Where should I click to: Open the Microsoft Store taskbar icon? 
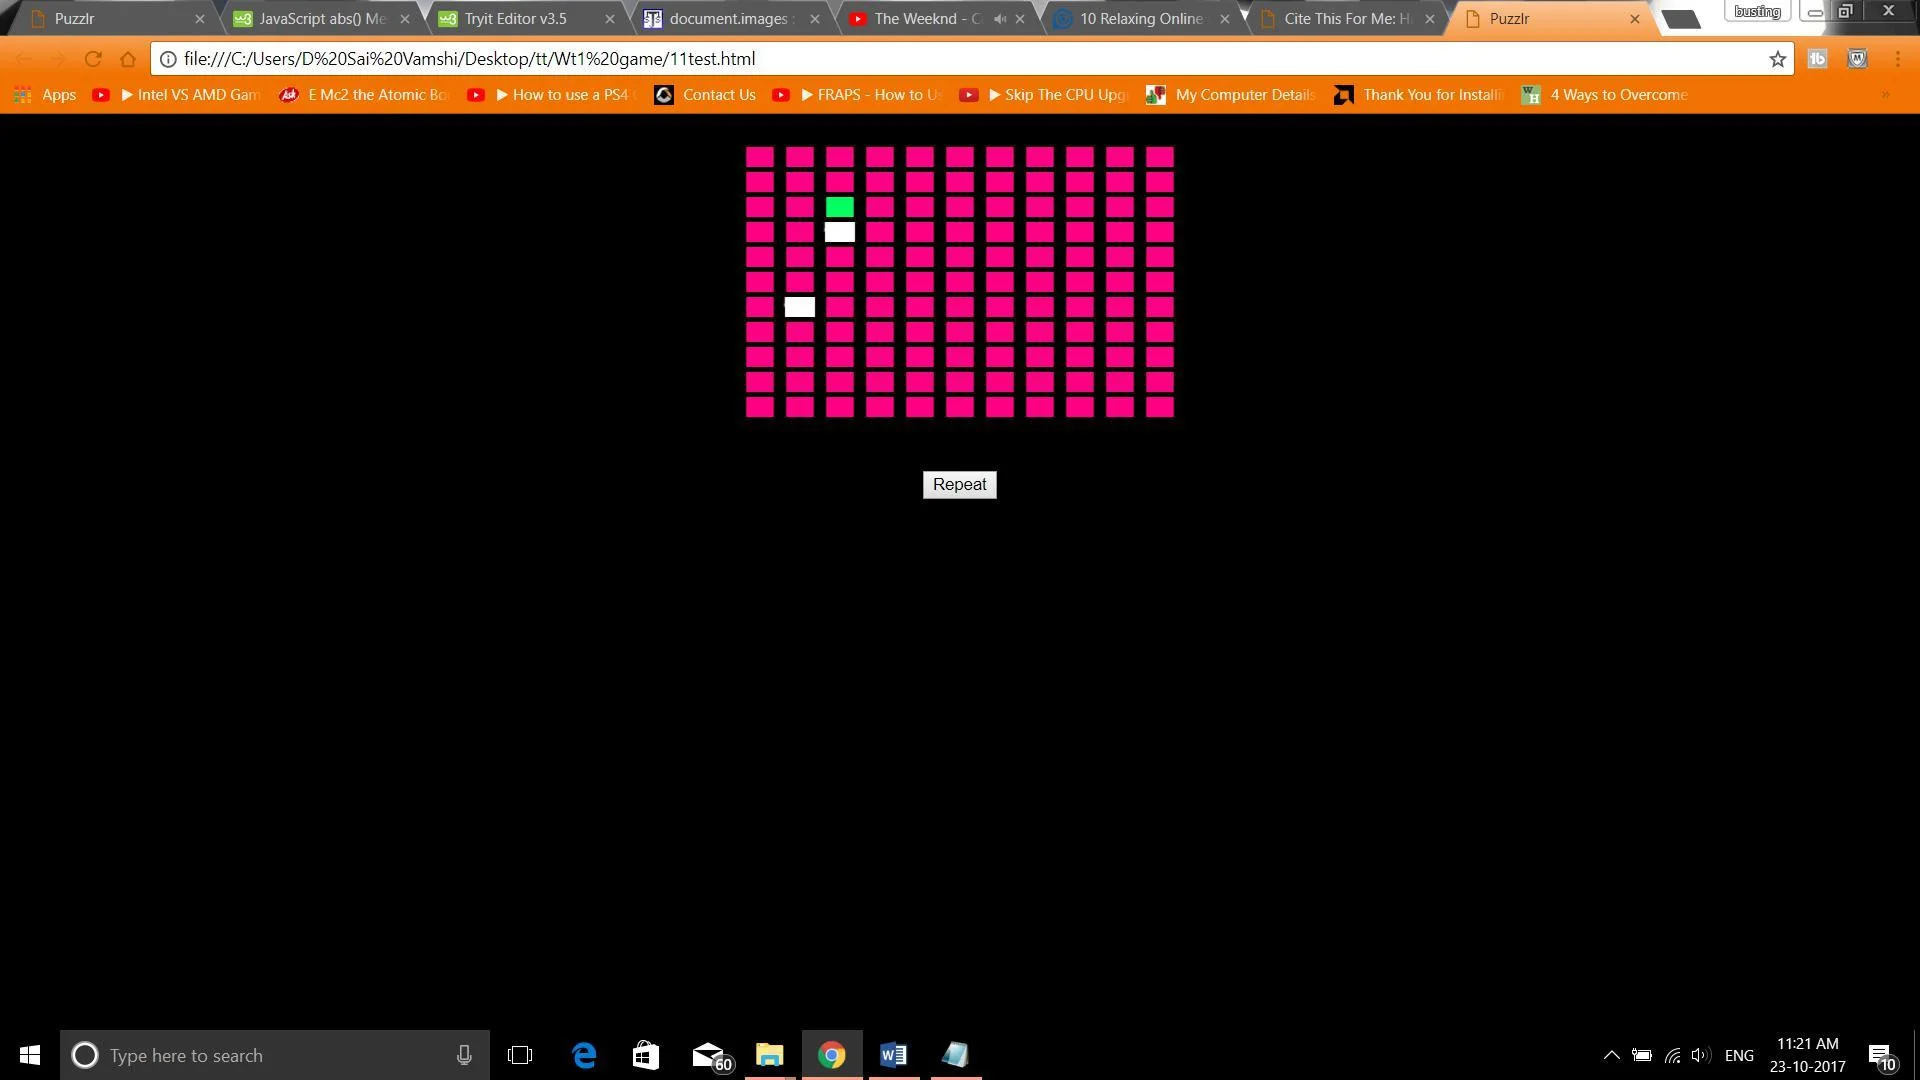click(646, 1055)
